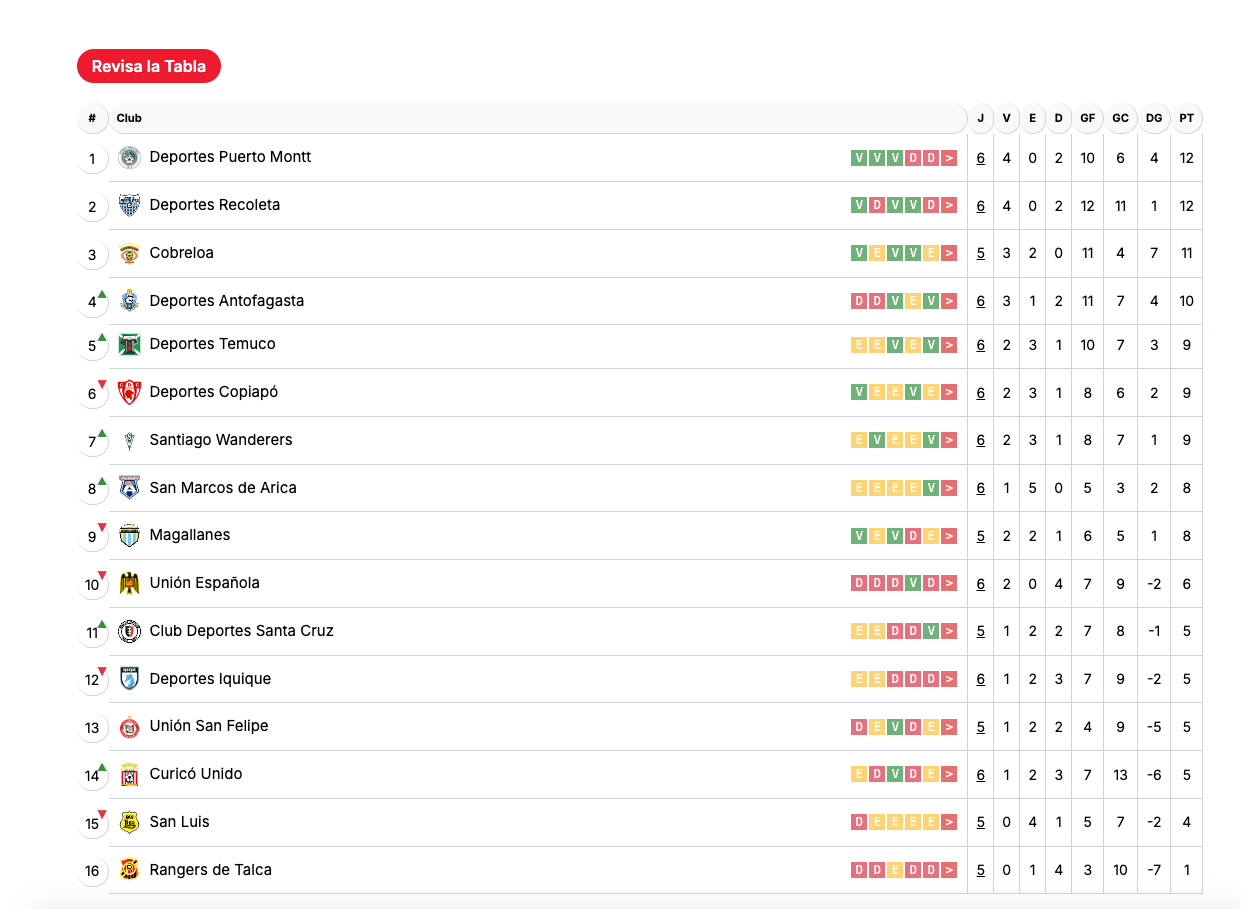Click the Deportes Temuco club crest
Screen dimensions: 1241x909
pyautogui.click(x=129, y=344)
